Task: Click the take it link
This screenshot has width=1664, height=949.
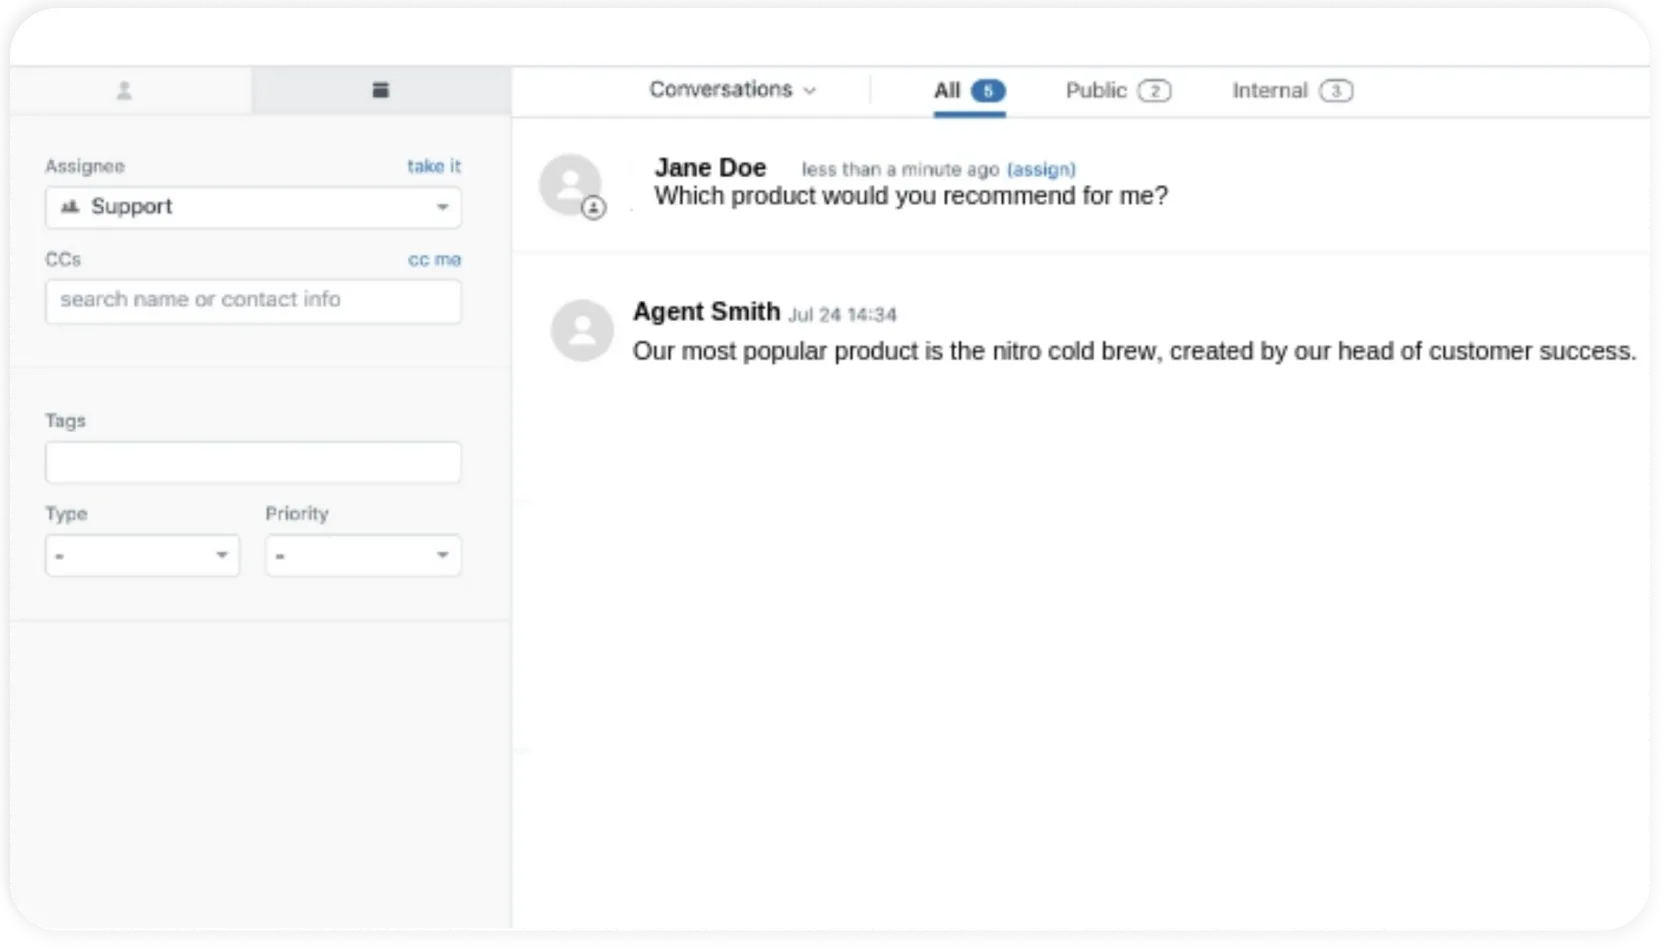Action: click(x=434, y=166)
